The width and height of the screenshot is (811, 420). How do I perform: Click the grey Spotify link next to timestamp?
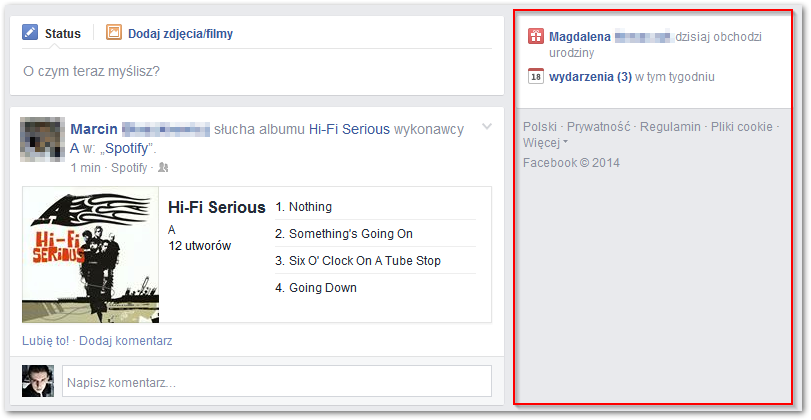(x=129, y=168)
